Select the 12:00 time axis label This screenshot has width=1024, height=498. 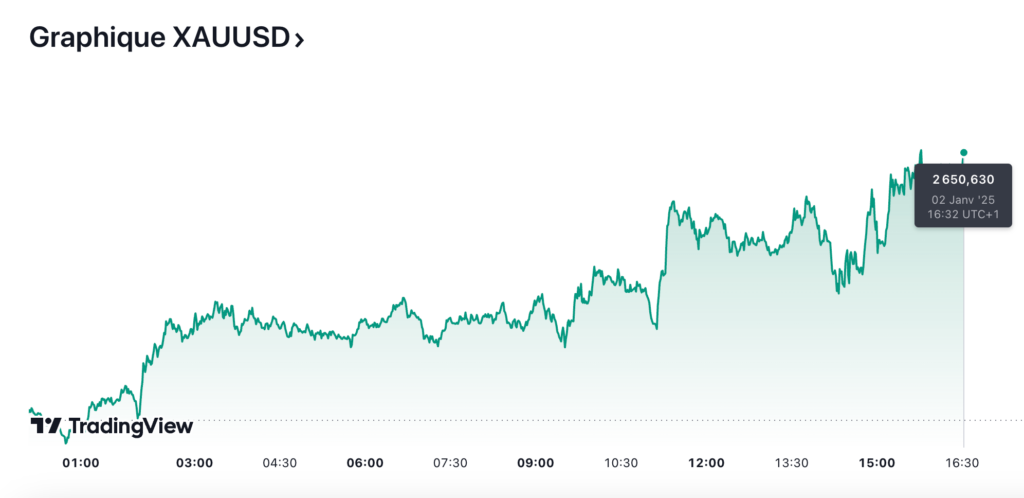coord(707,463)
